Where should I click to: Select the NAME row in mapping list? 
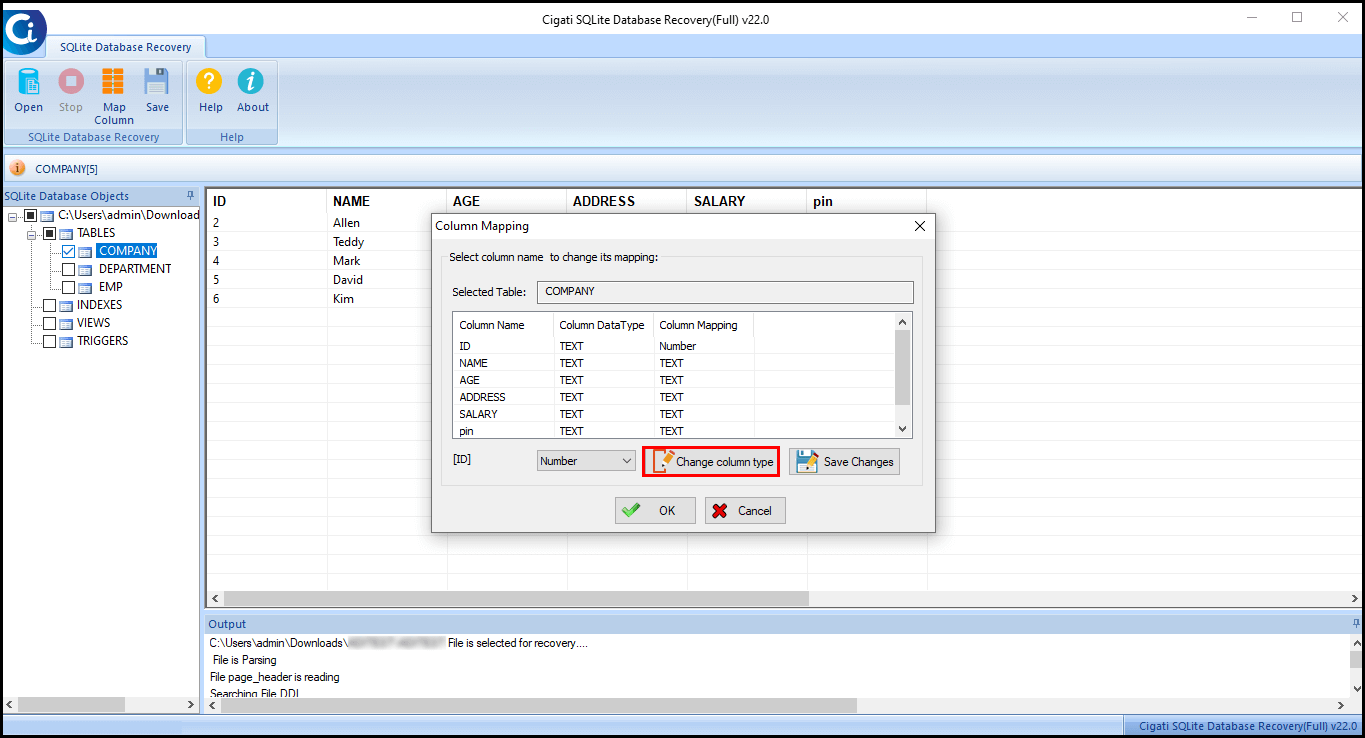coord(675,363)
